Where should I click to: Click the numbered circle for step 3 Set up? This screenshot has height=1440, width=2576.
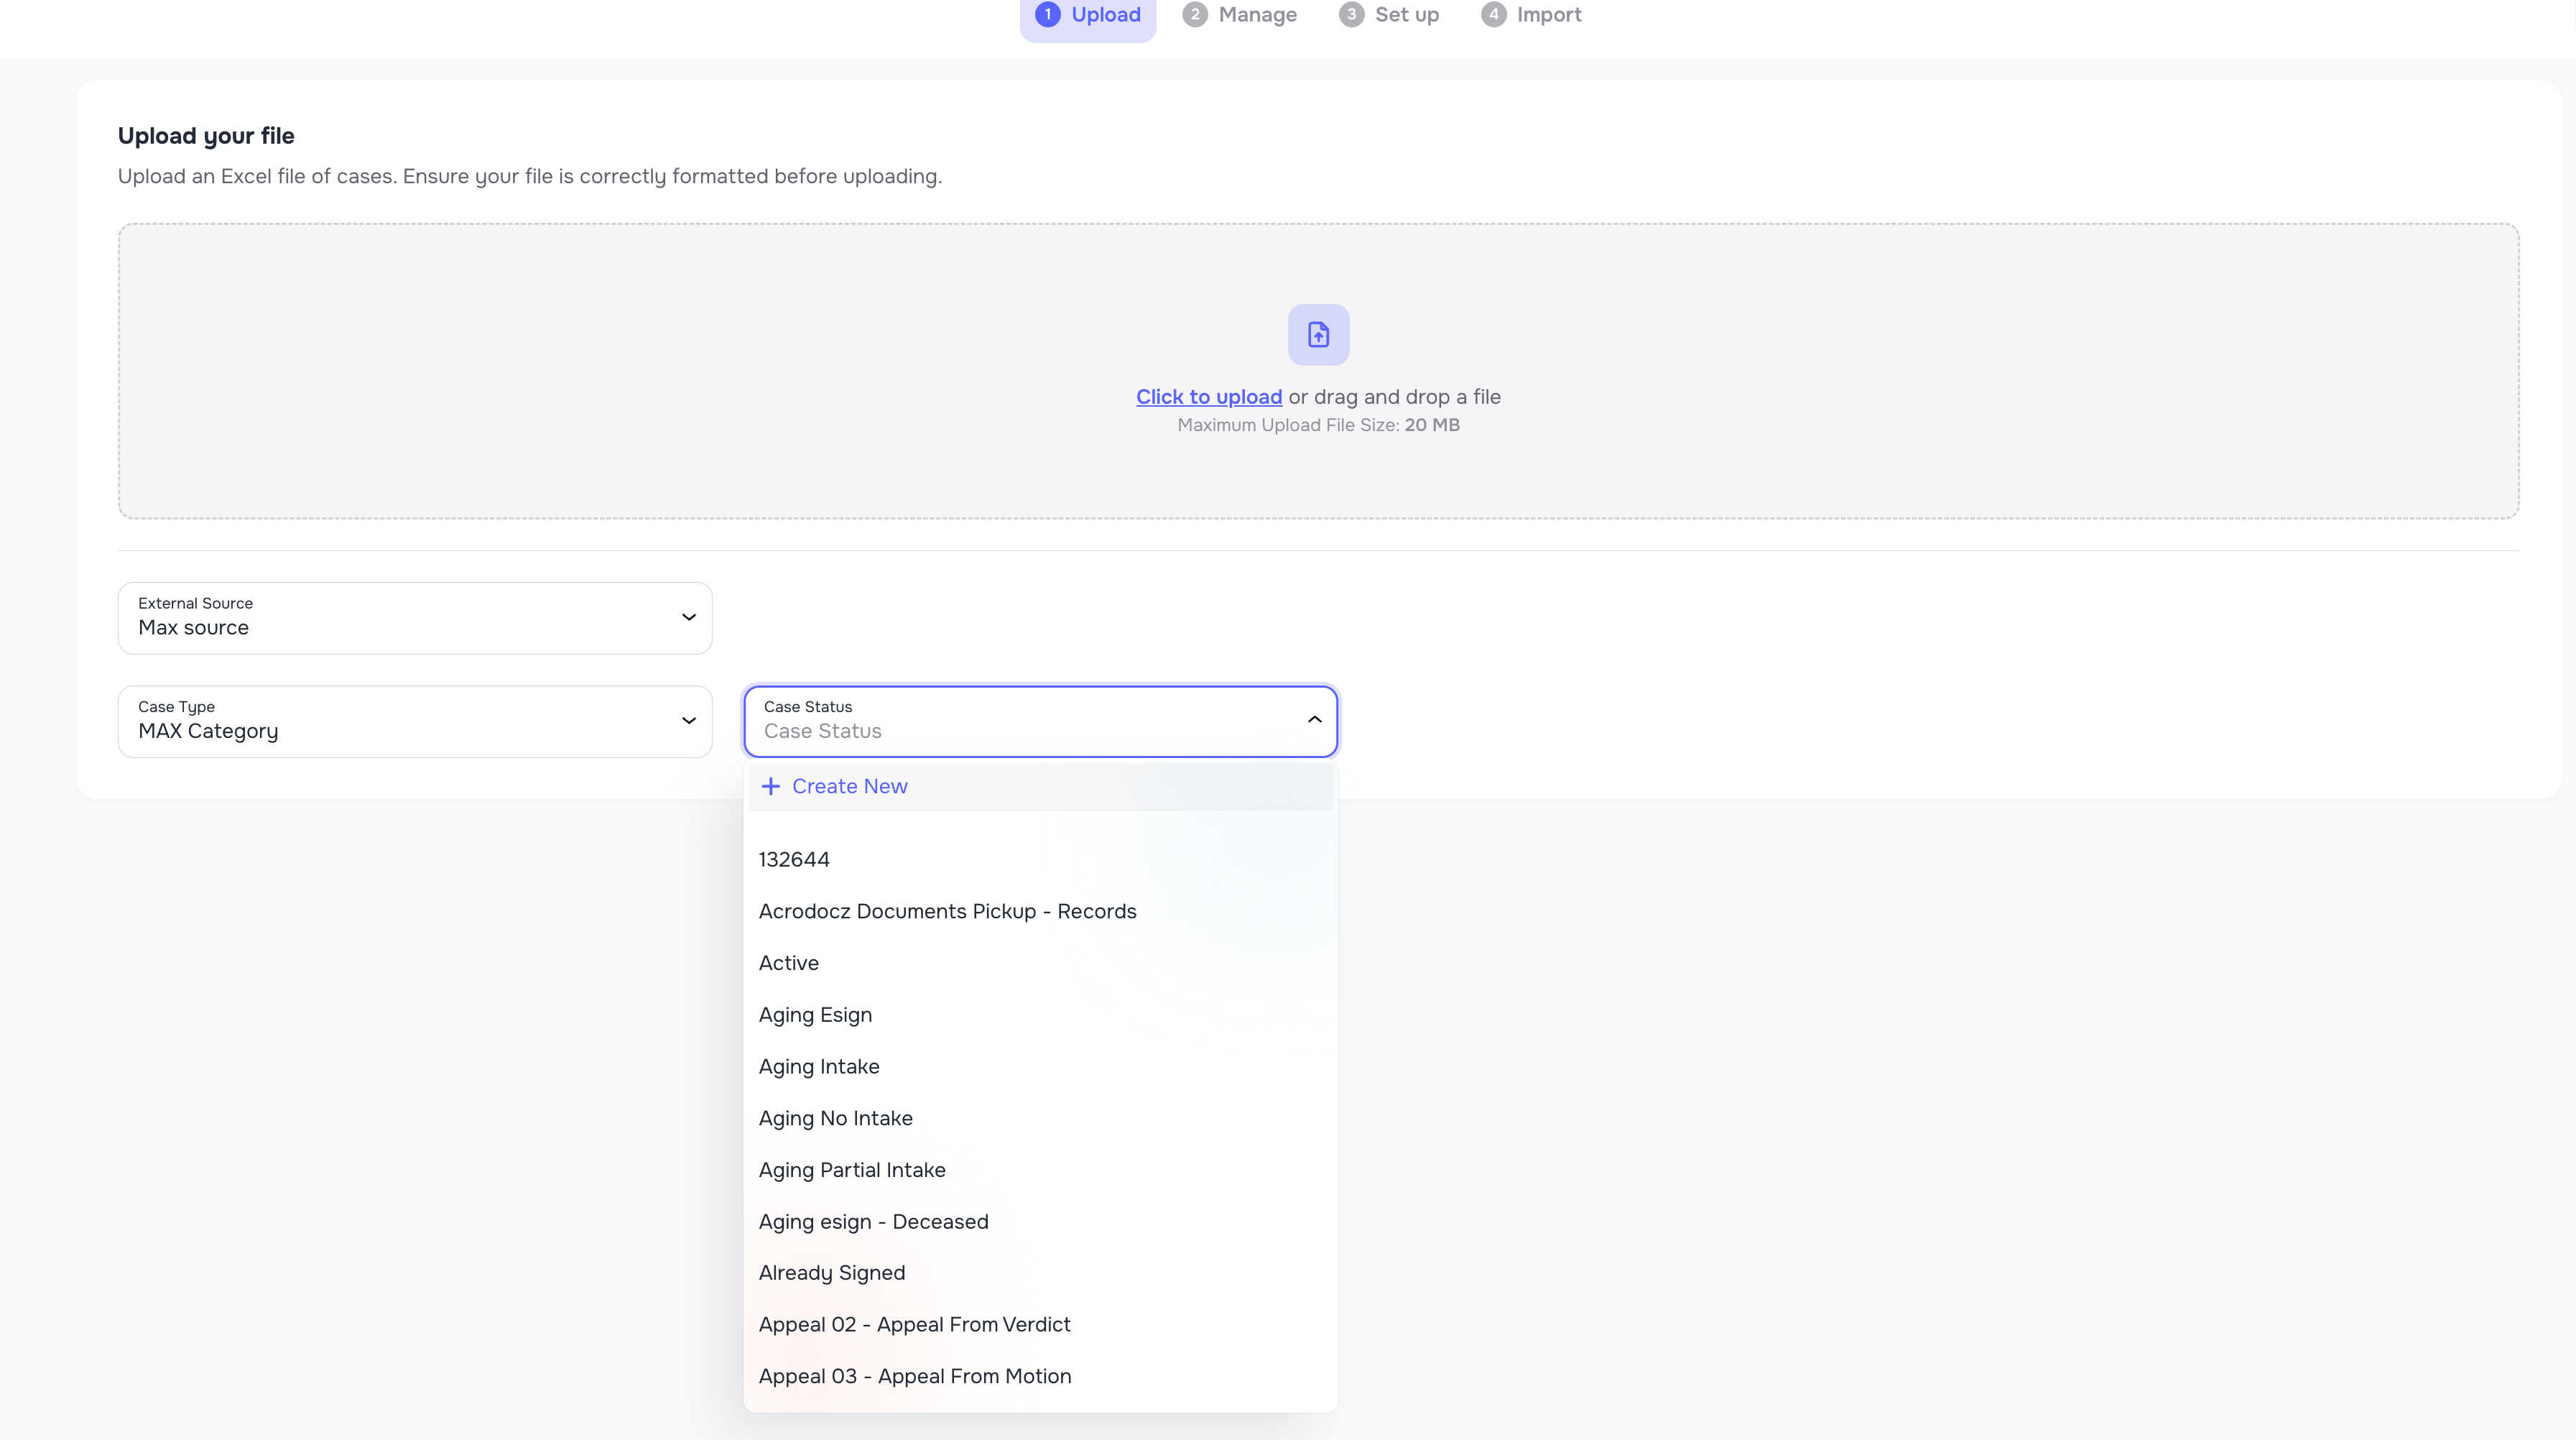[x=1352, y=14]
